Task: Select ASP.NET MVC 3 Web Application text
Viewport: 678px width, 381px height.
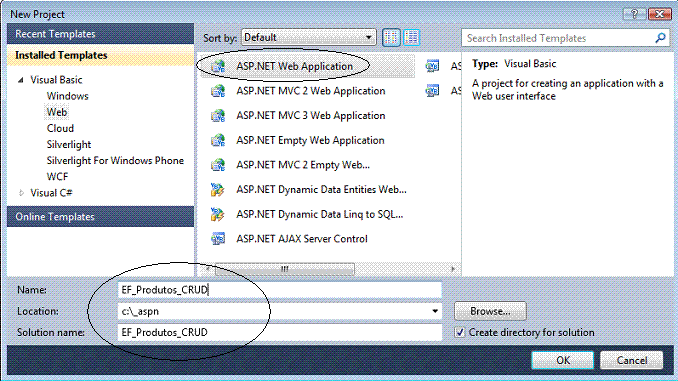Action: [x=310, y=115]
